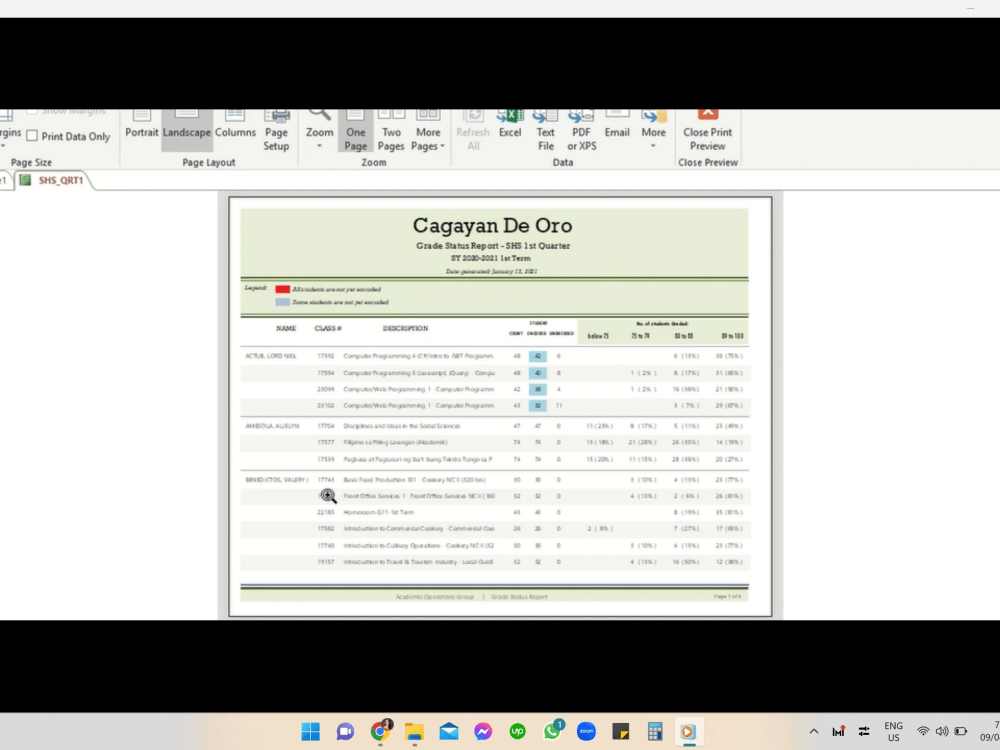Enable Print Data Only checkbox
1000x750 pixels.
click(x=32, y=136)
